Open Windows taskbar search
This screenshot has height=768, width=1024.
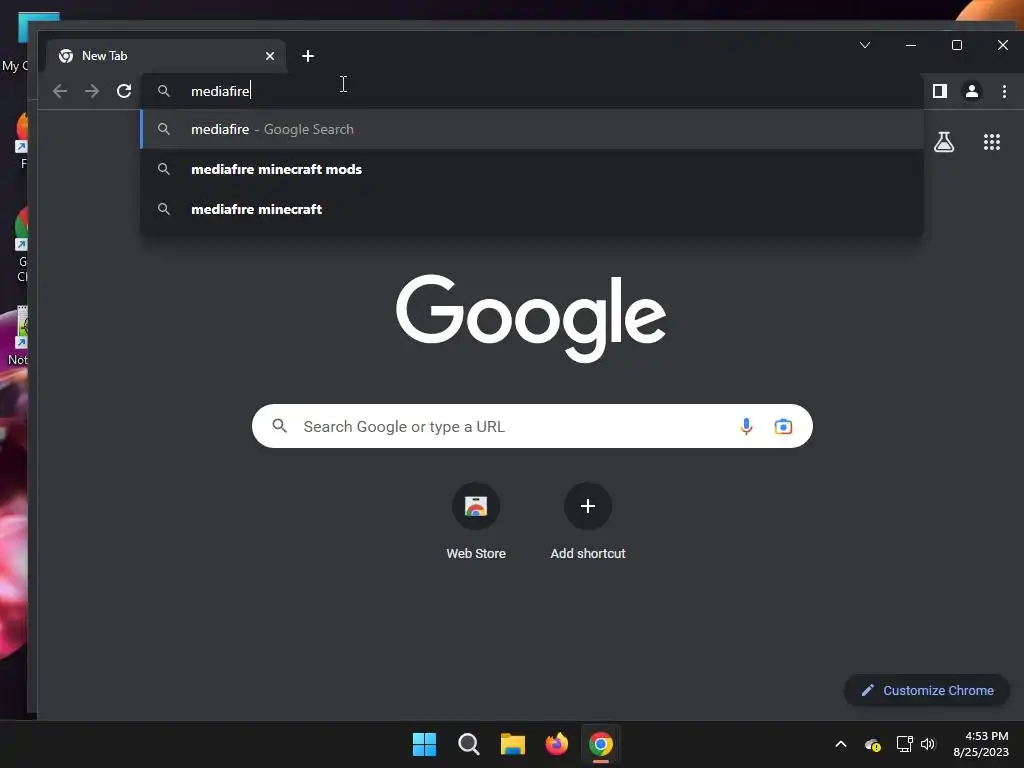coord(469,744)
